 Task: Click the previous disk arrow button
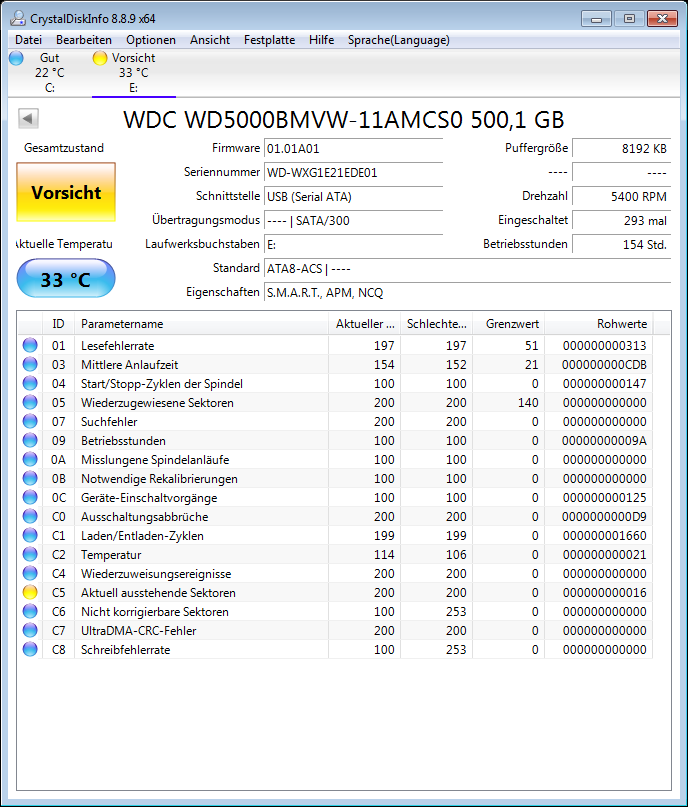28,119
